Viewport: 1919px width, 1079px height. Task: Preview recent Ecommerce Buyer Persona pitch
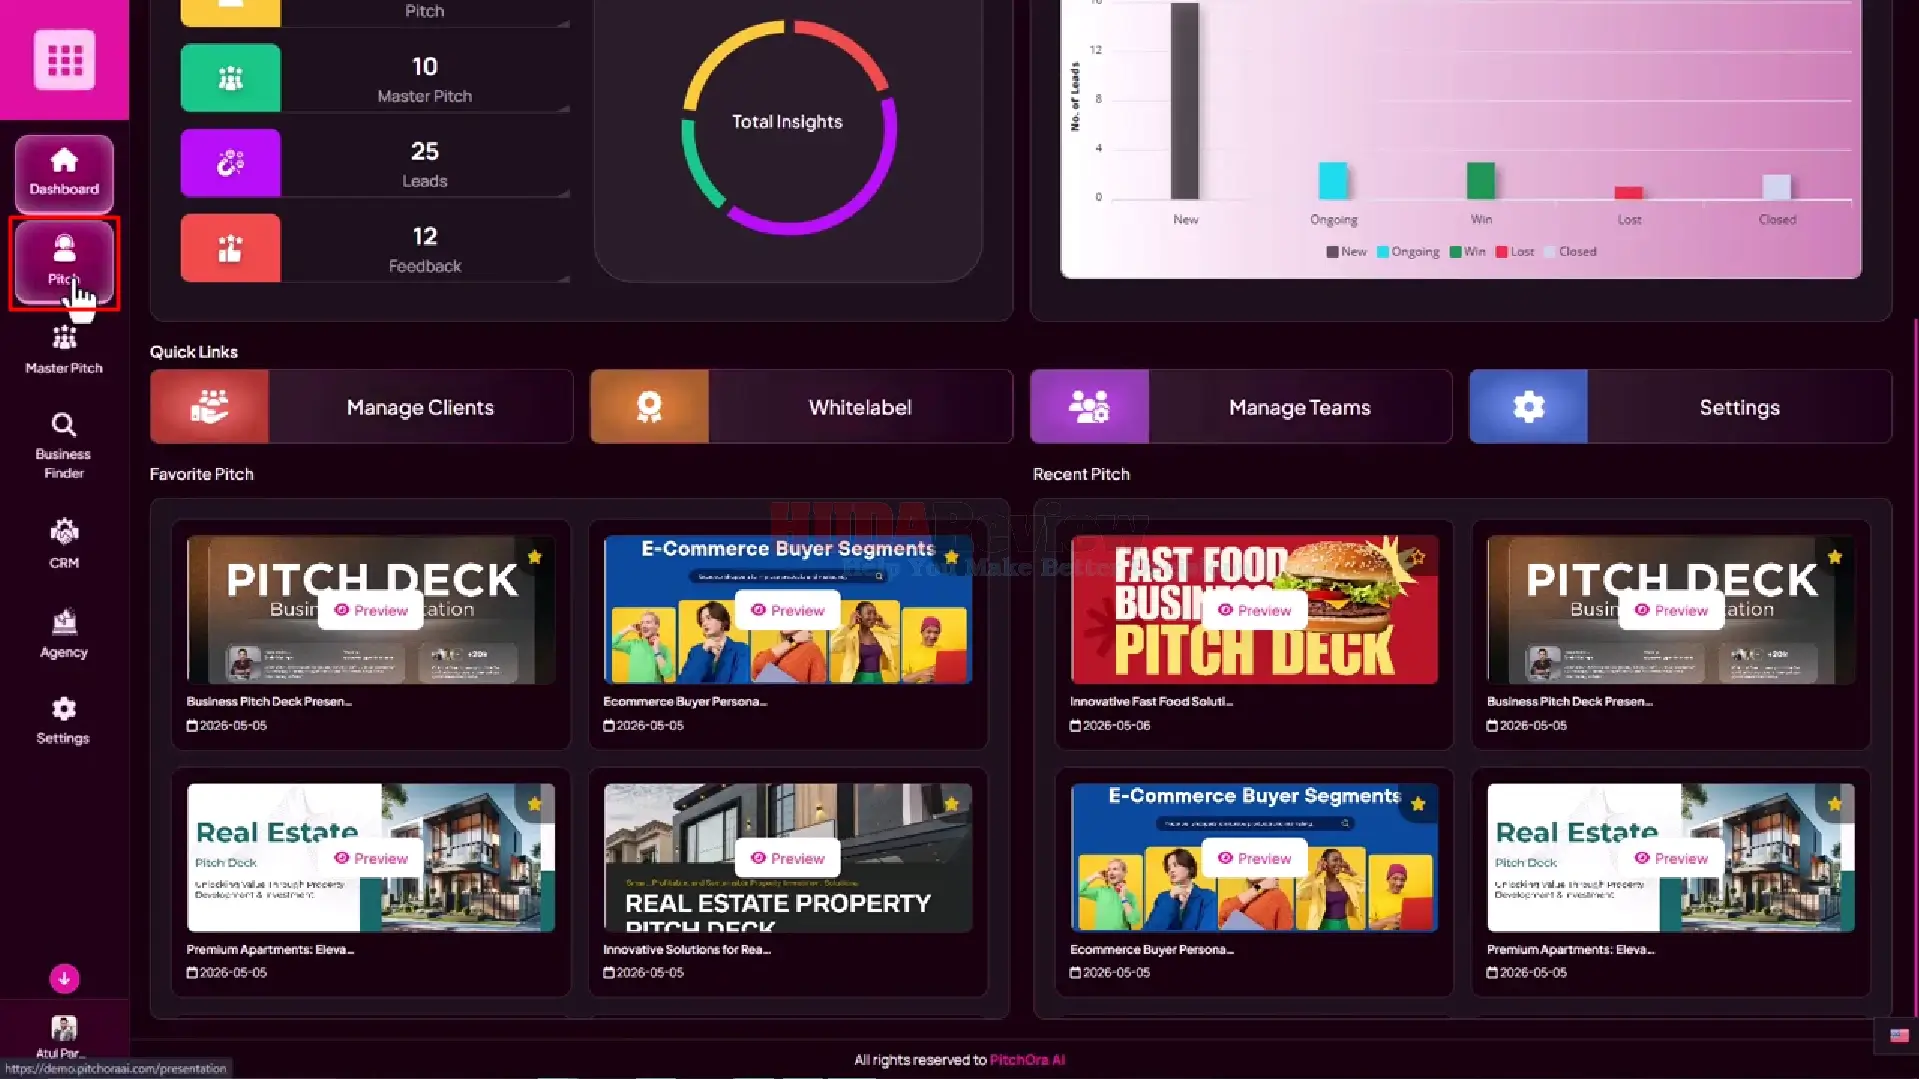point(1255,858)
